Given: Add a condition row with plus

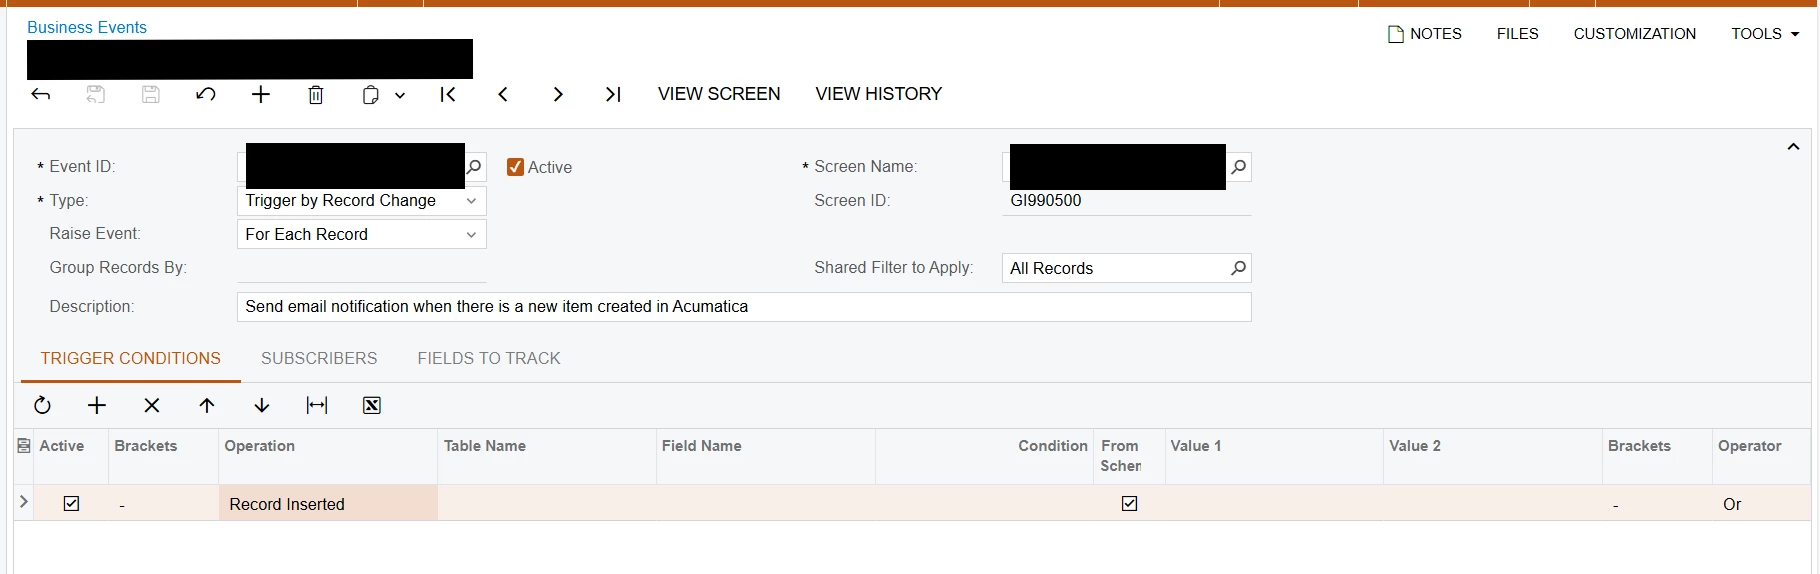Looking at the screenshot, I should (97, 405).
